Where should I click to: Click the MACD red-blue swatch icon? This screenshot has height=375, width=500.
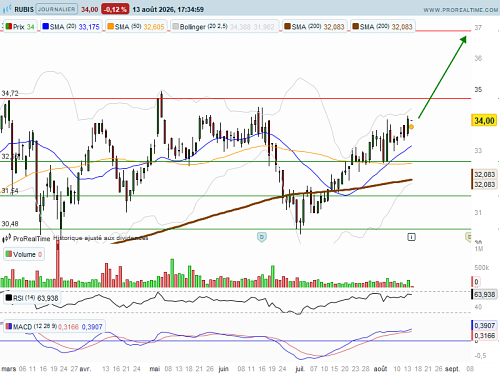pyautogui.click(x=9, y=326)
